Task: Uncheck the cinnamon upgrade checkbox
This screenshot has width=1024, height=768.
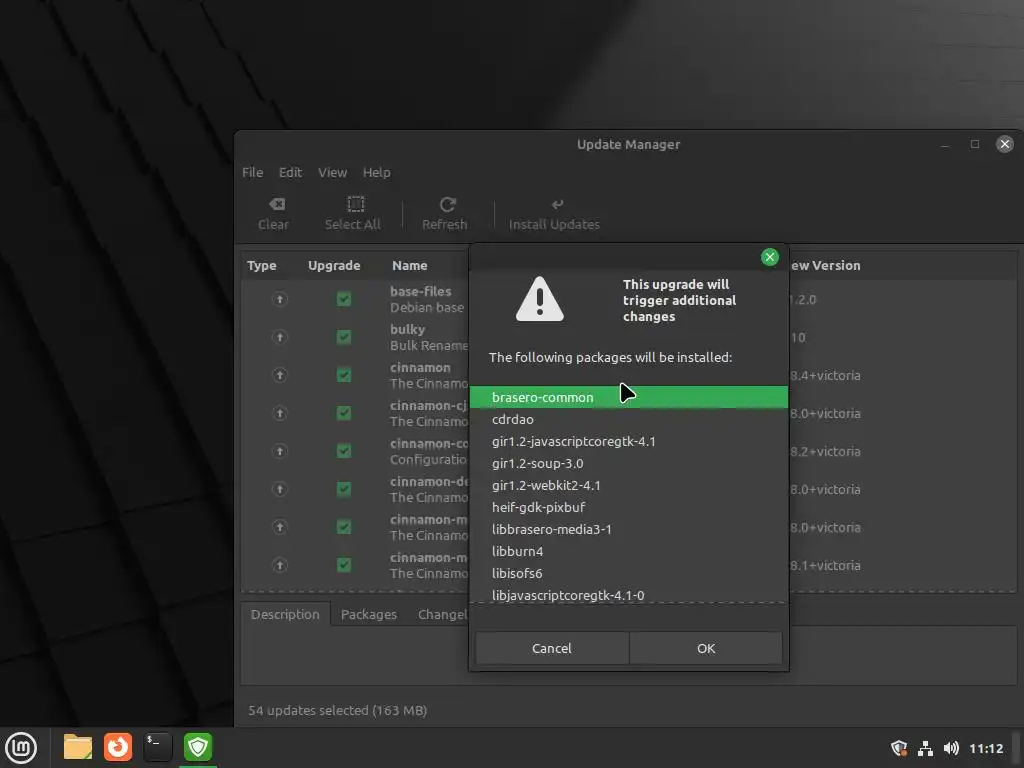Action: [x=344, y=375]
